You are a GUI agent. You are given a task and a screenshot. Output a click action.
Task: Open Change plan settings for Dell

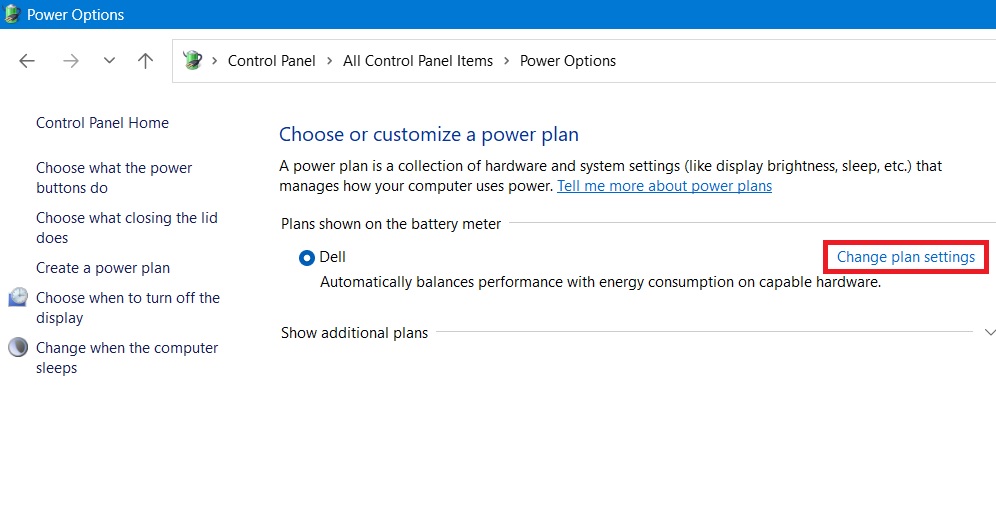click(x=906, y=257)
